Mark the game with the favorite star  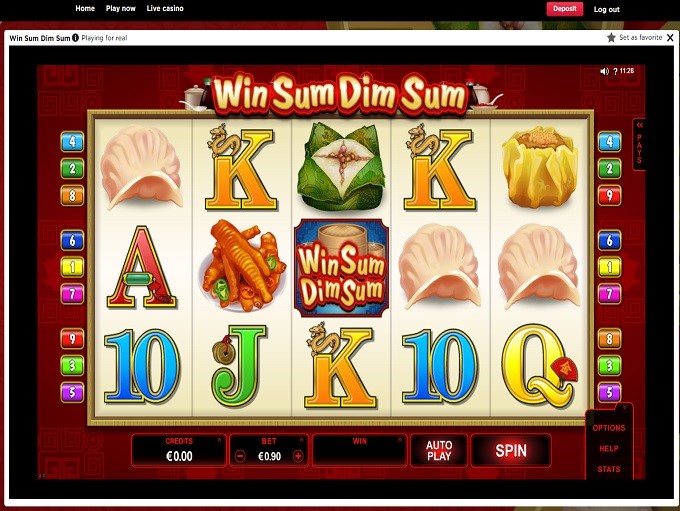[611, 37]
